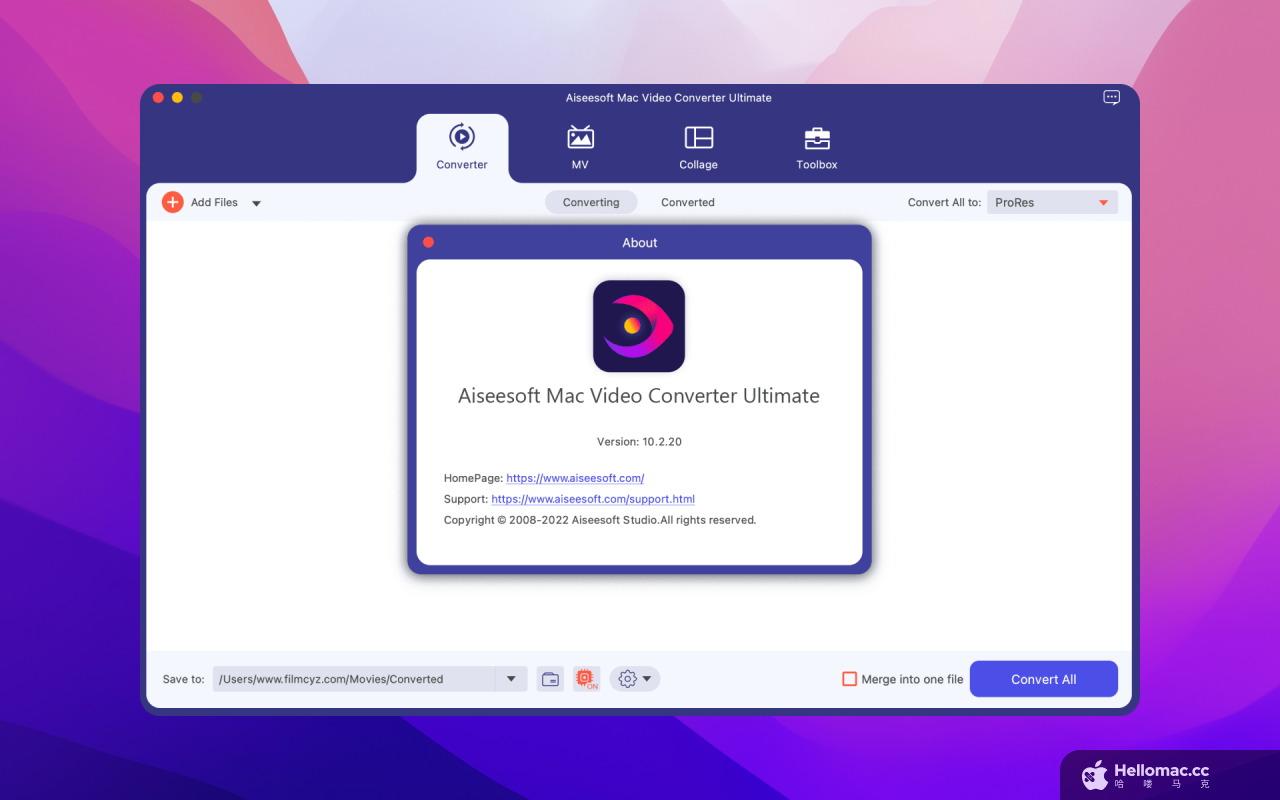The height and width of the screenshot is (800, 1280).
Task: Open the HomePage link aiseesoft.com
Action: point(575,478)
